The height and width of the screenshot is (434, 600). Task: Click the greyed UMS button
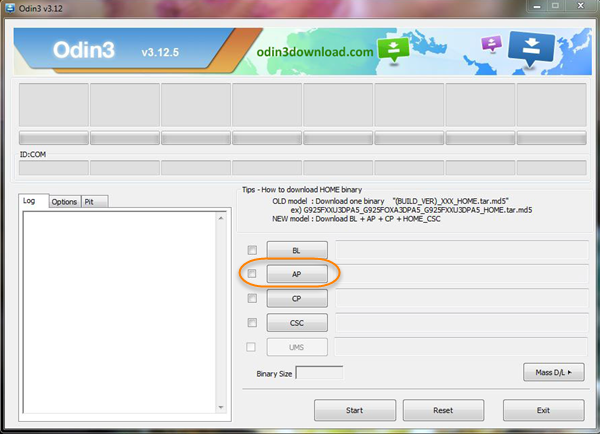coord(297,347)
